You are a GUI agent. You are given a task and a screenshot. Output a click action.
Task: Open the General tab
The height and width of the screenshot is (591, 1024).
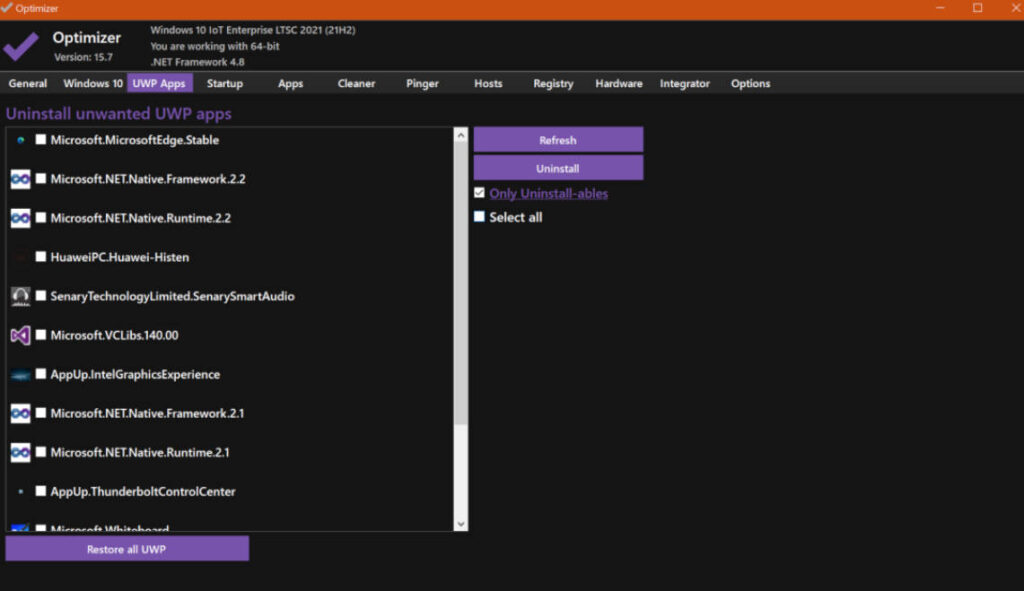27,84
